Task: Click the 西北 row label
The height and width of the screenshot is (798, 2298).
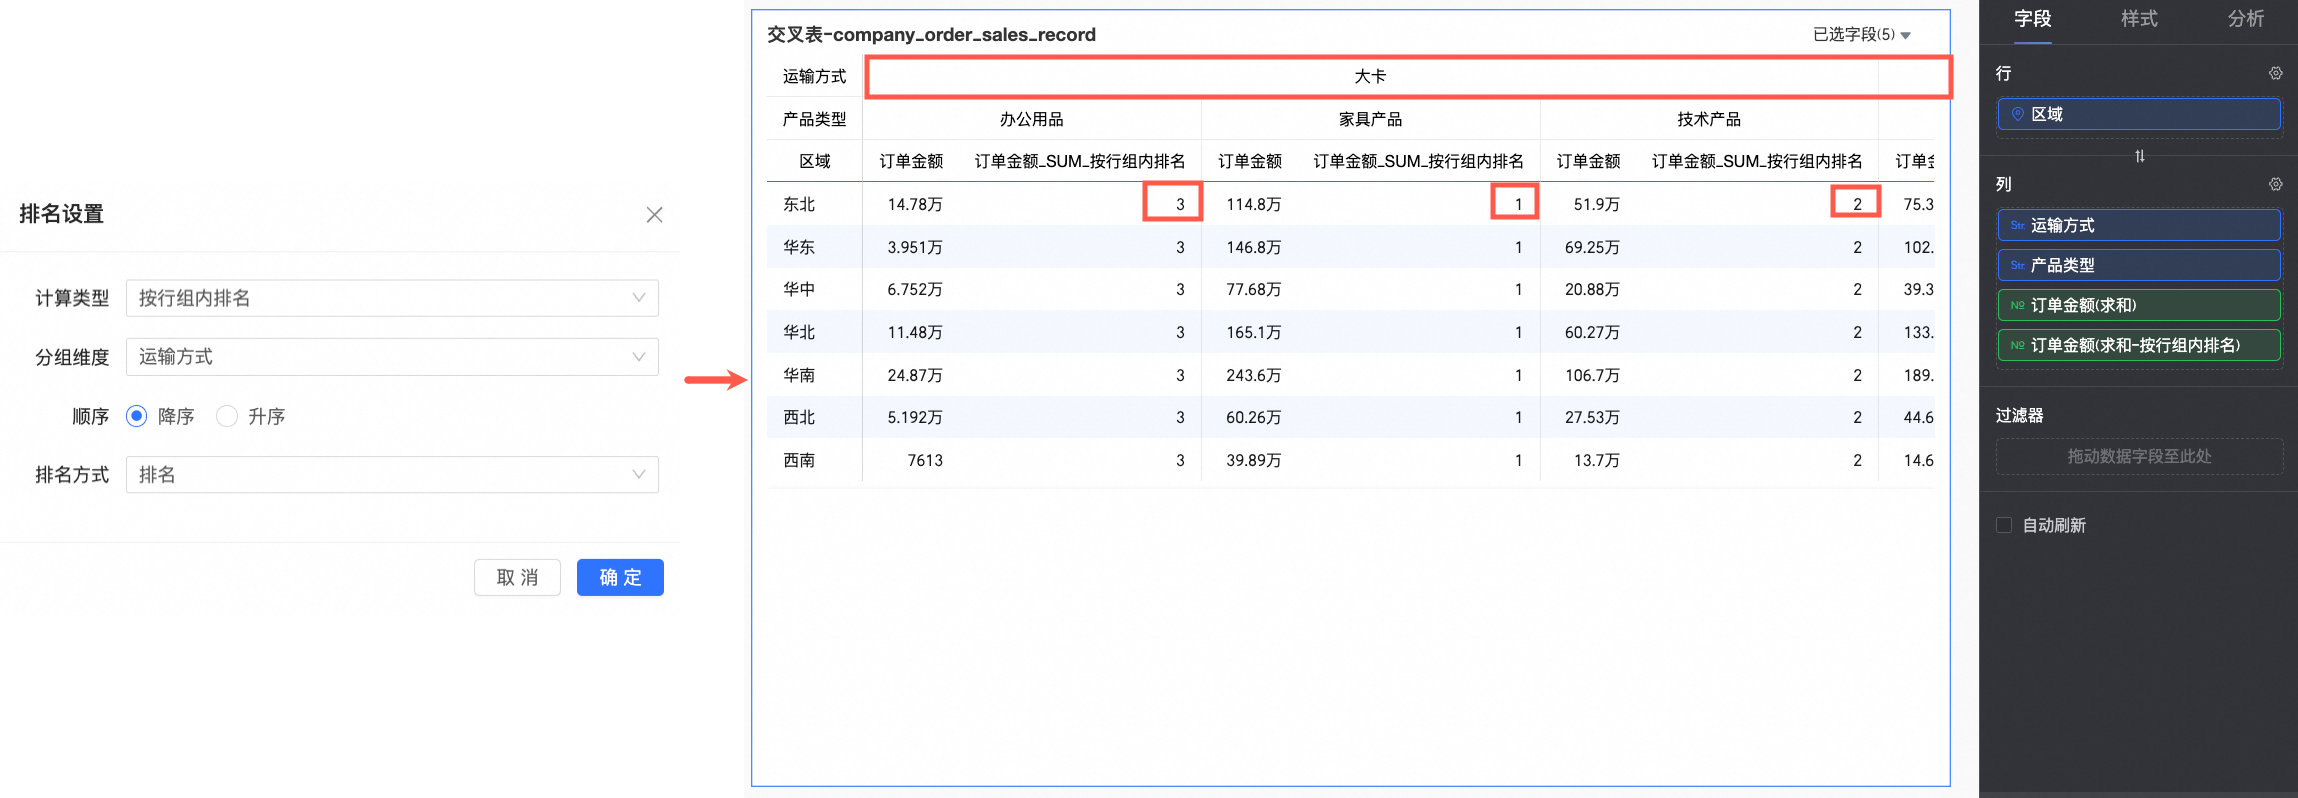Action: click(799, 417)
